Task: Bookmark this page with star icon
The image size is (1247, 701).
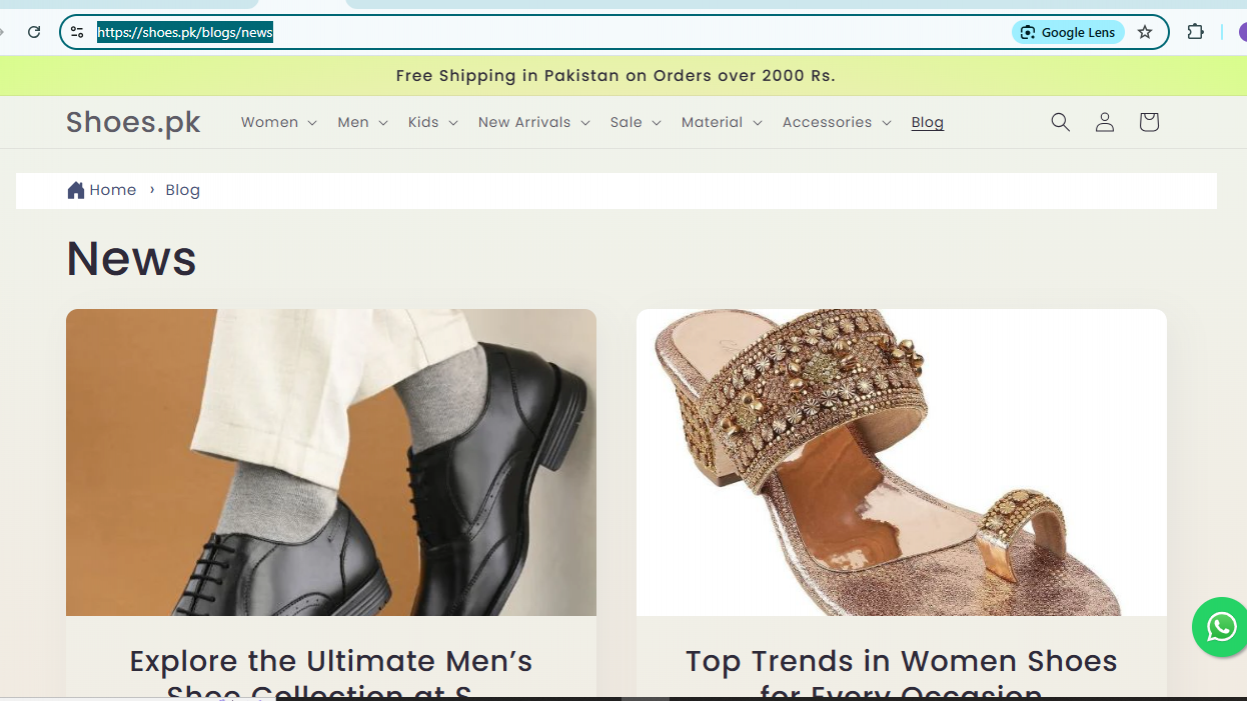Action: 1145,32
